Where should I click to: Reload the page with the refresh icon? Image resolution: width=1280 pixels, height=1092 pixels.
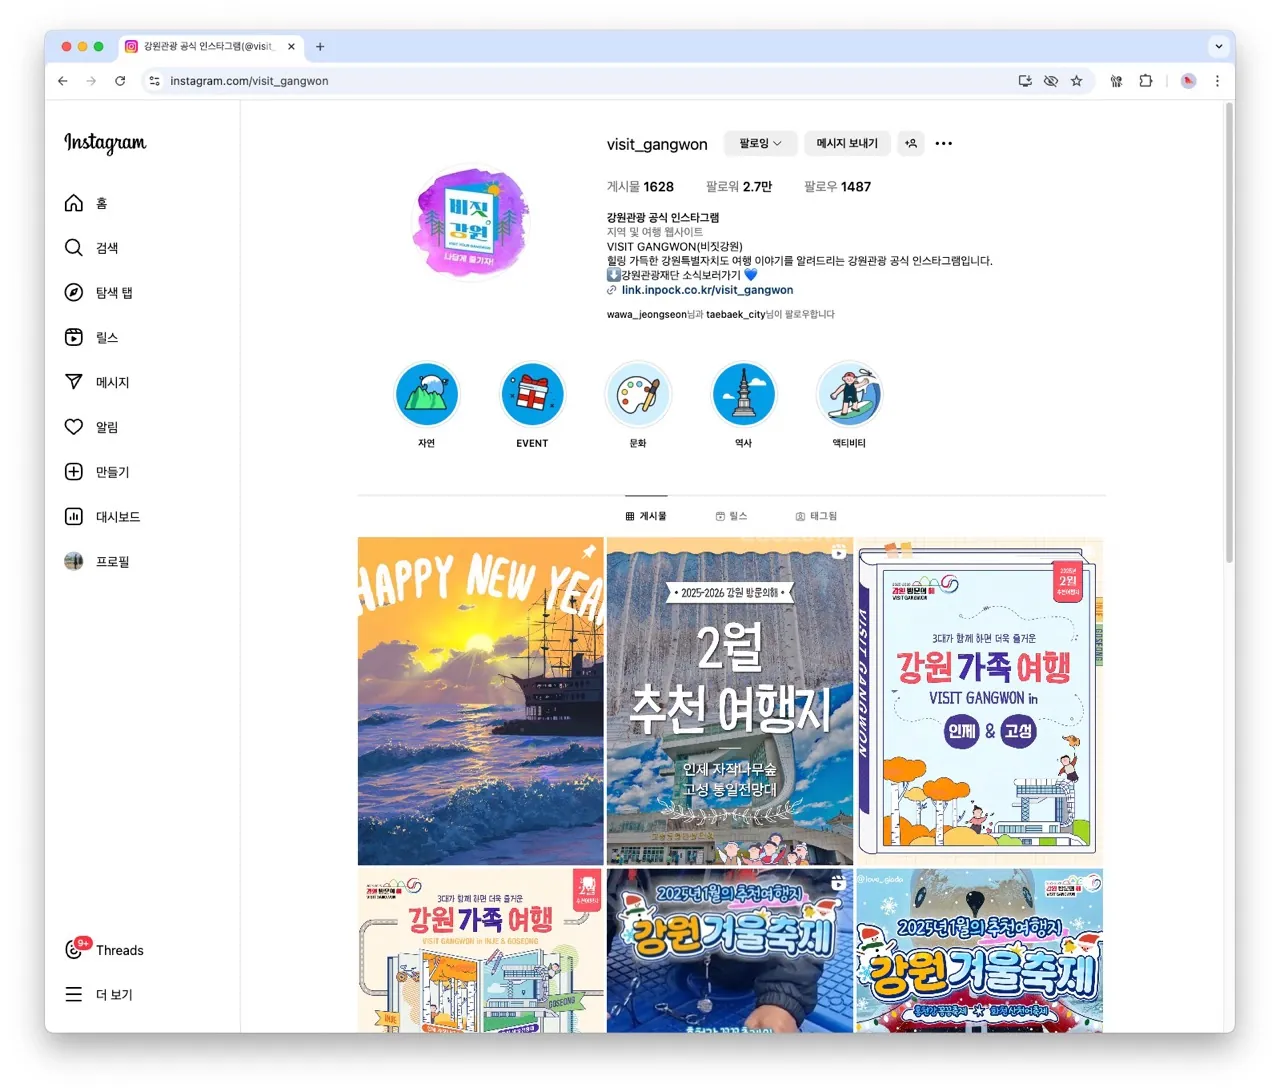click(120, 81)
